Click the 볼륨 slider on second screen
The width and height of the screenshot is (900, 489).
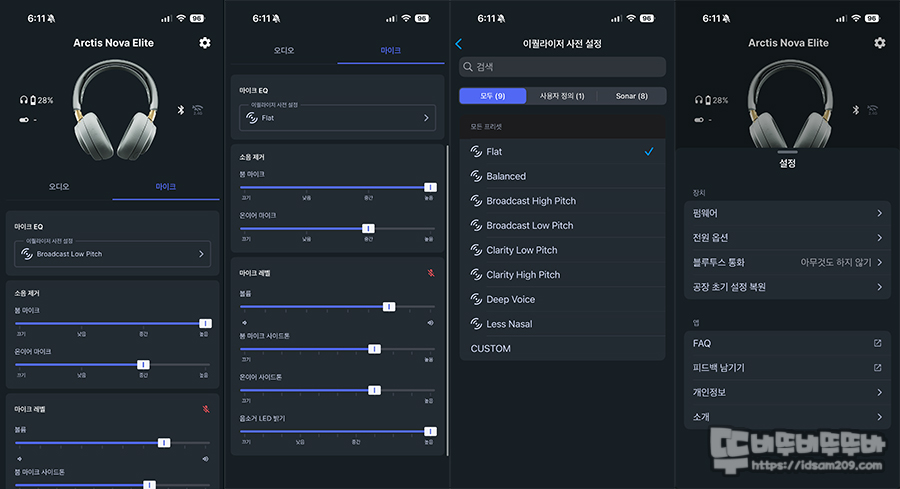pyautogui.click(x=338, y=306)
